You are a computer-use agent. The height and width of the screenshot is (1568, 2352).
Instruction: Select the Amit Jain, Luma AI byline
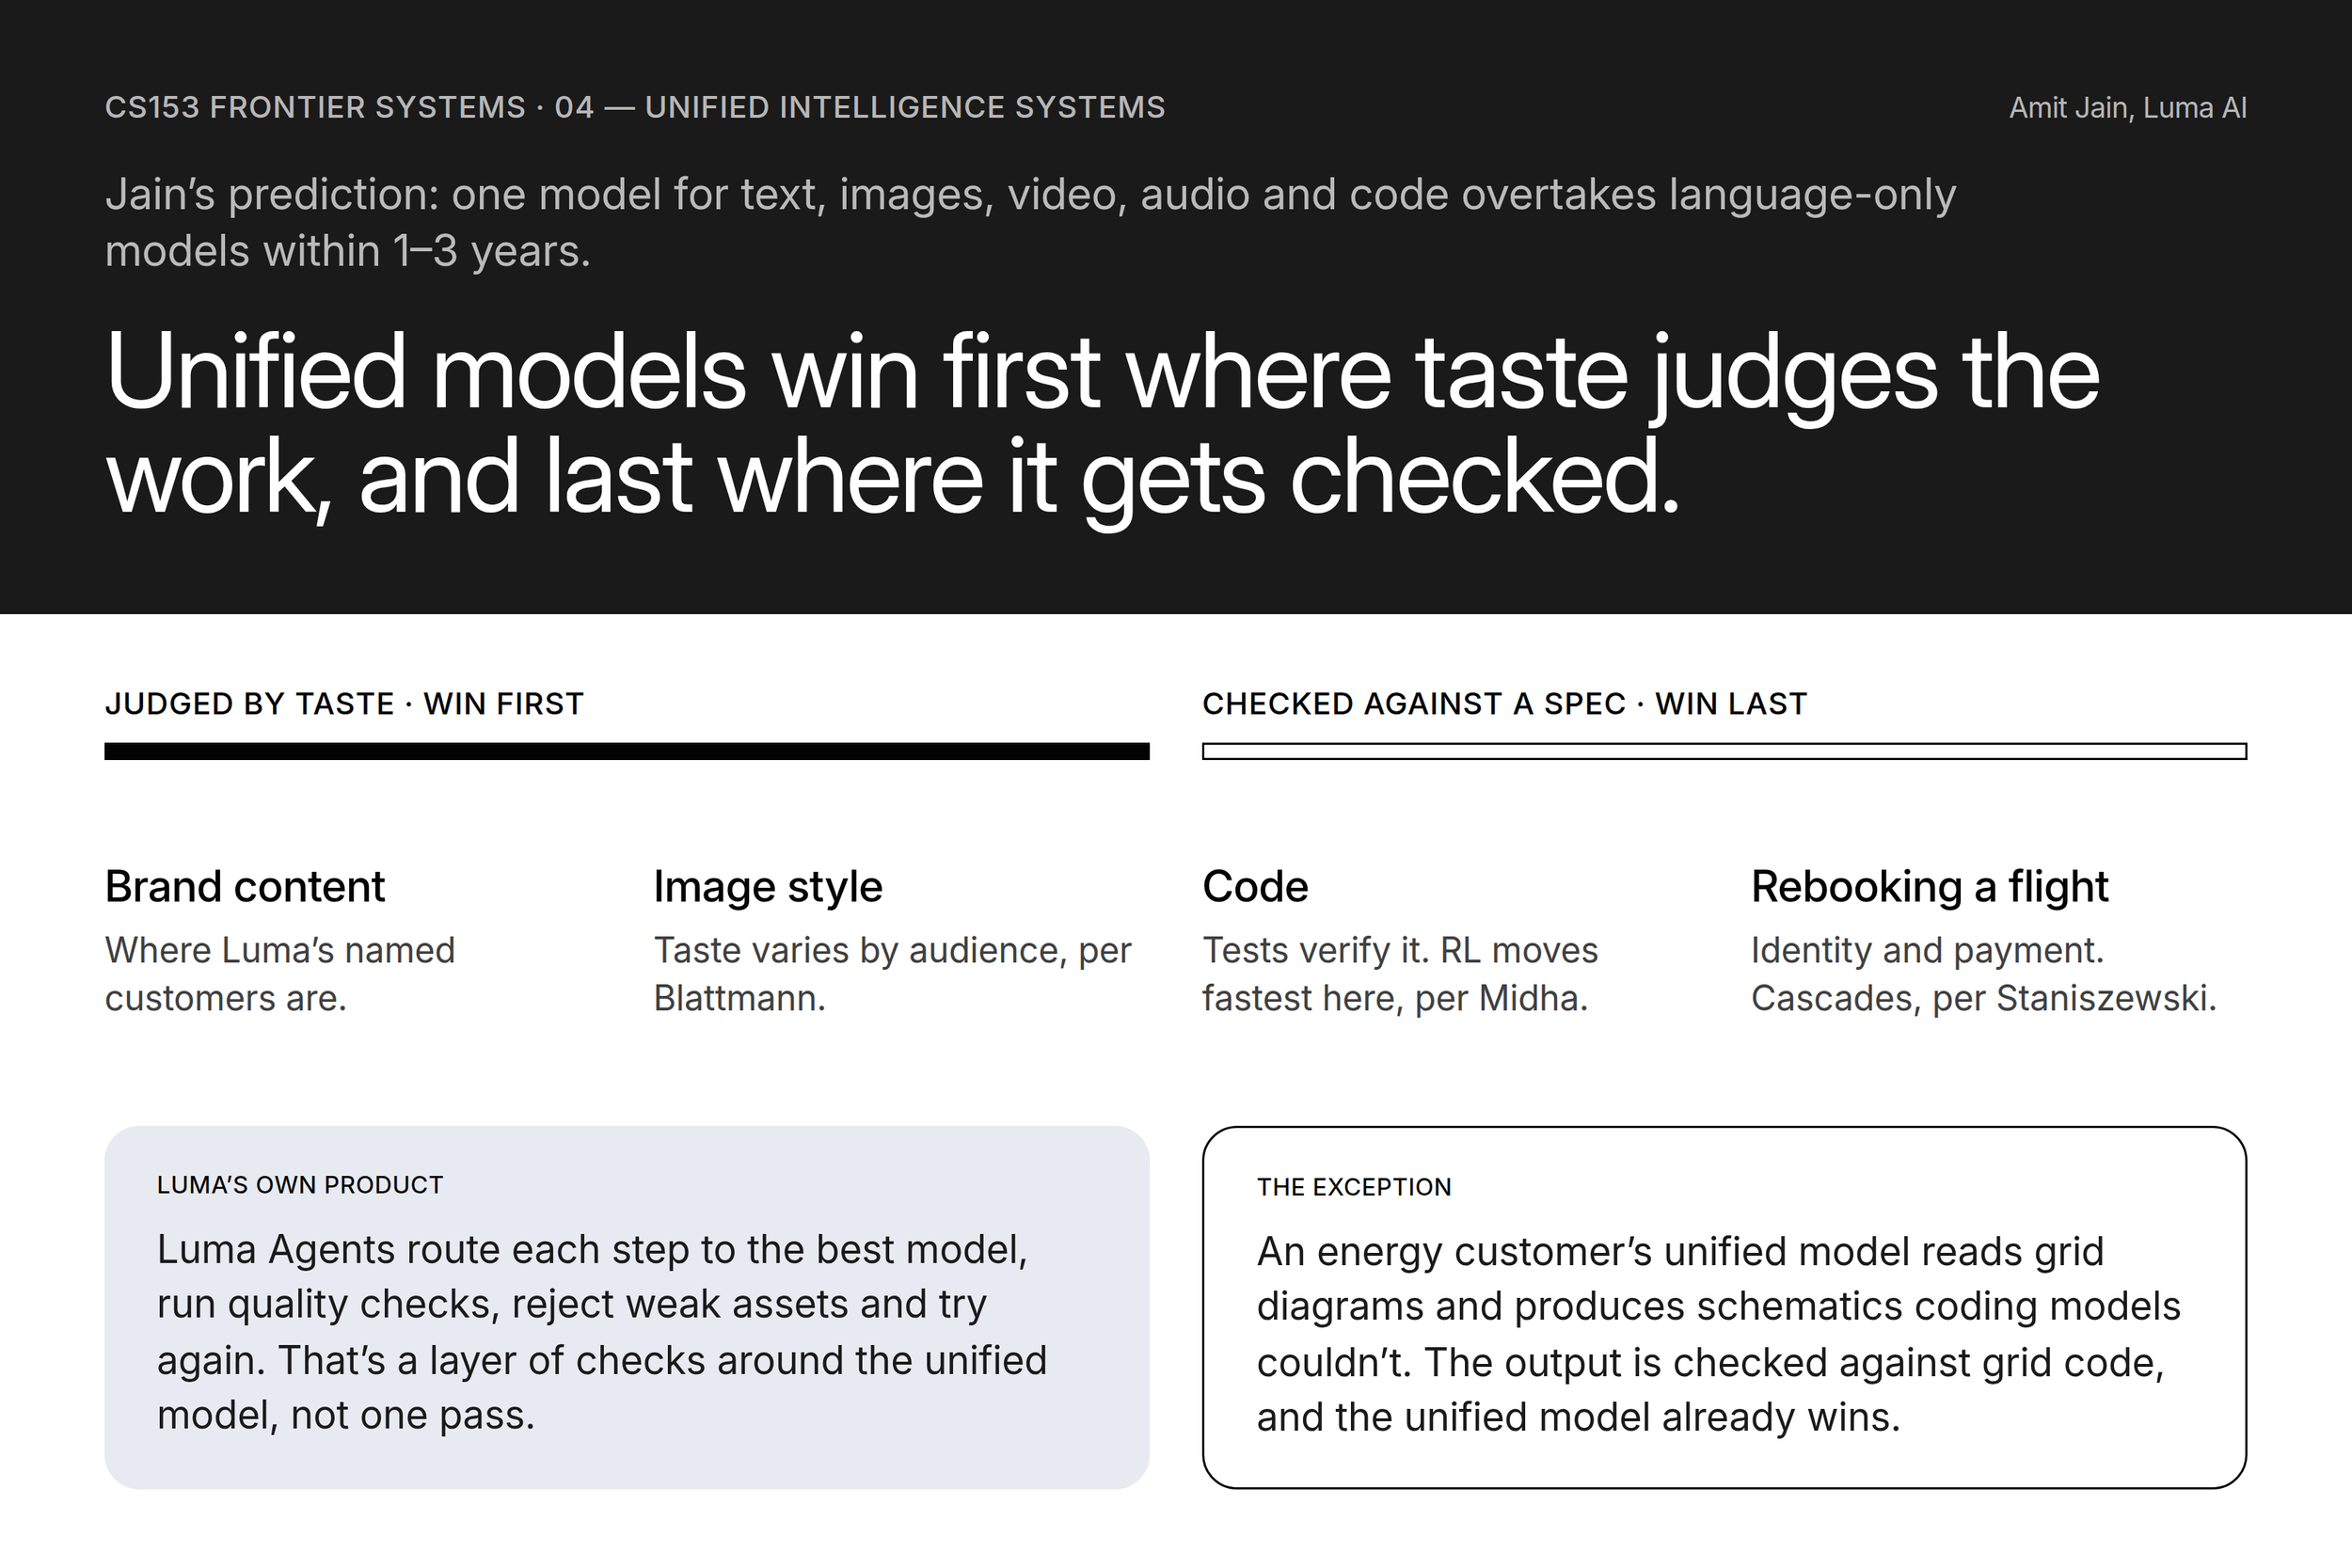click(x=2128, y=107)
